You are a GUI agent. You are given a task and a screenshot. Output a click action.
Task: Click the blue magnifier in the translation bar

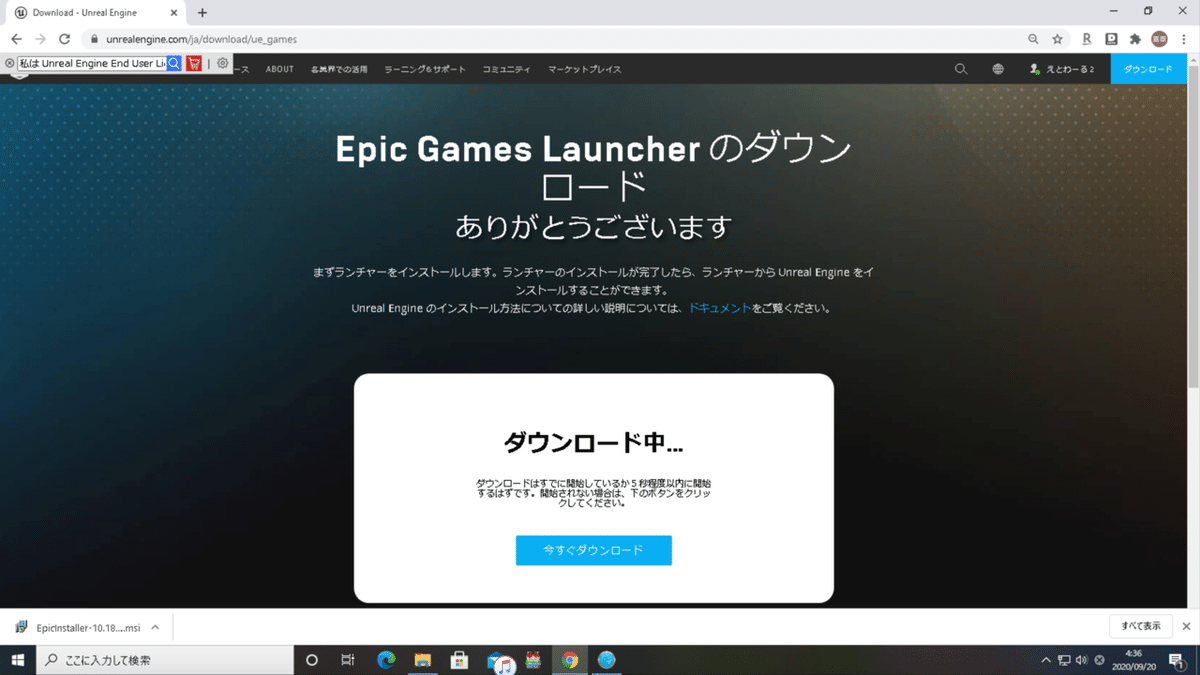click(173, 62)
